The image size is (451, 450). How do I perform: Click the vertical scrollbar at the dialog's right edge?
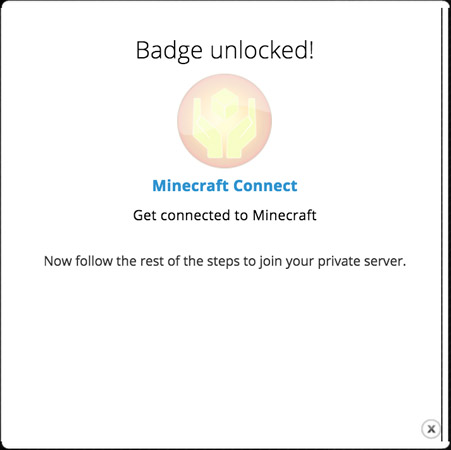(x=442, y=225)
